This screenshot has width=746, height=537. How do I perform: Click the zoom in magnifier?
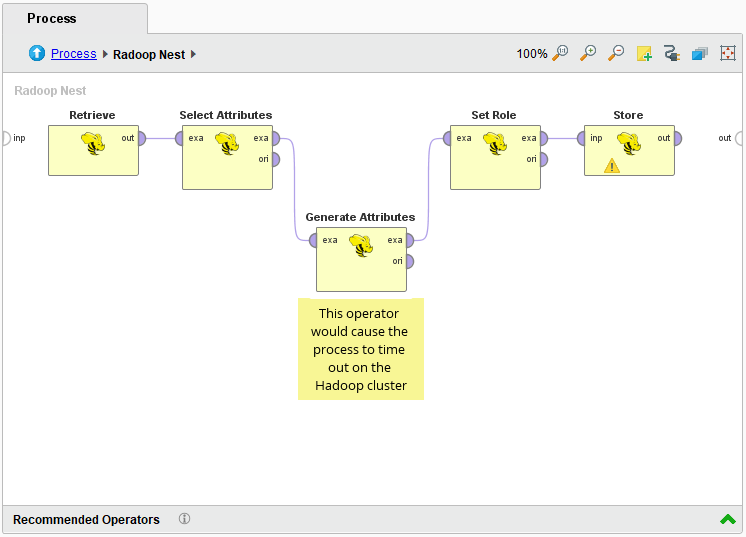(x=588, y=53)
